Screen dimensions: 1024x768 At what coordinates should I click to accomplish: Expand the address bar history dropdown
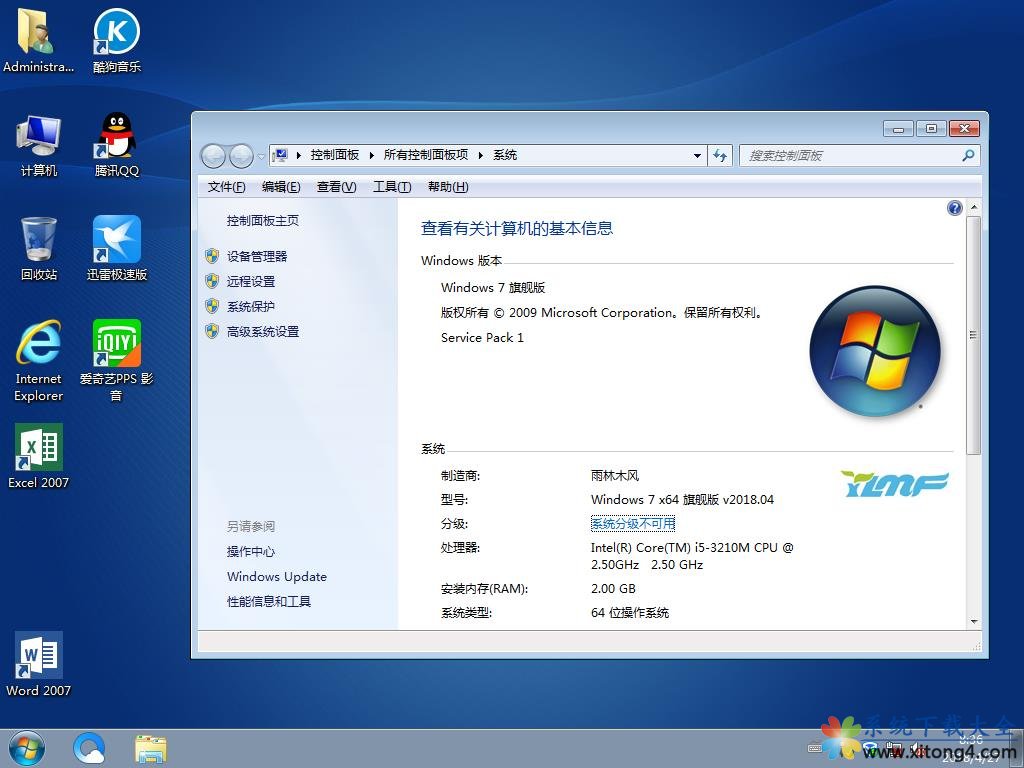pos(697,156)
